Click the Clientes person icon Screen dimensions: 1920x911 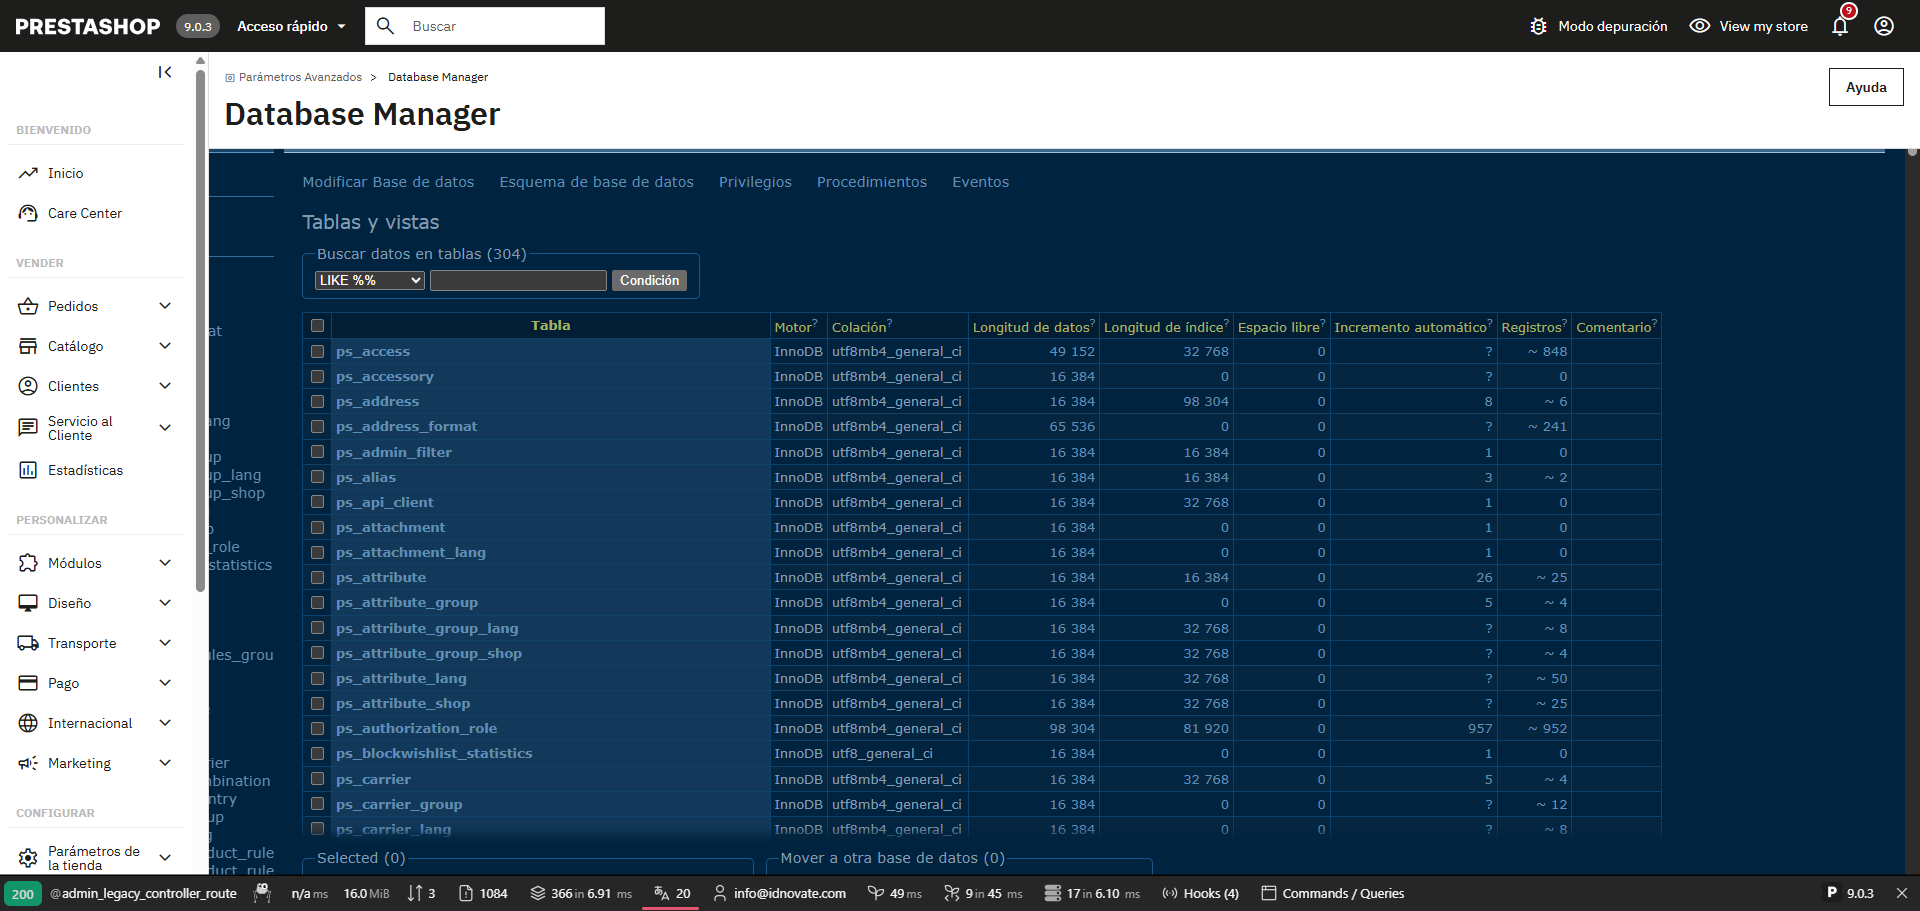click(28, 386)
